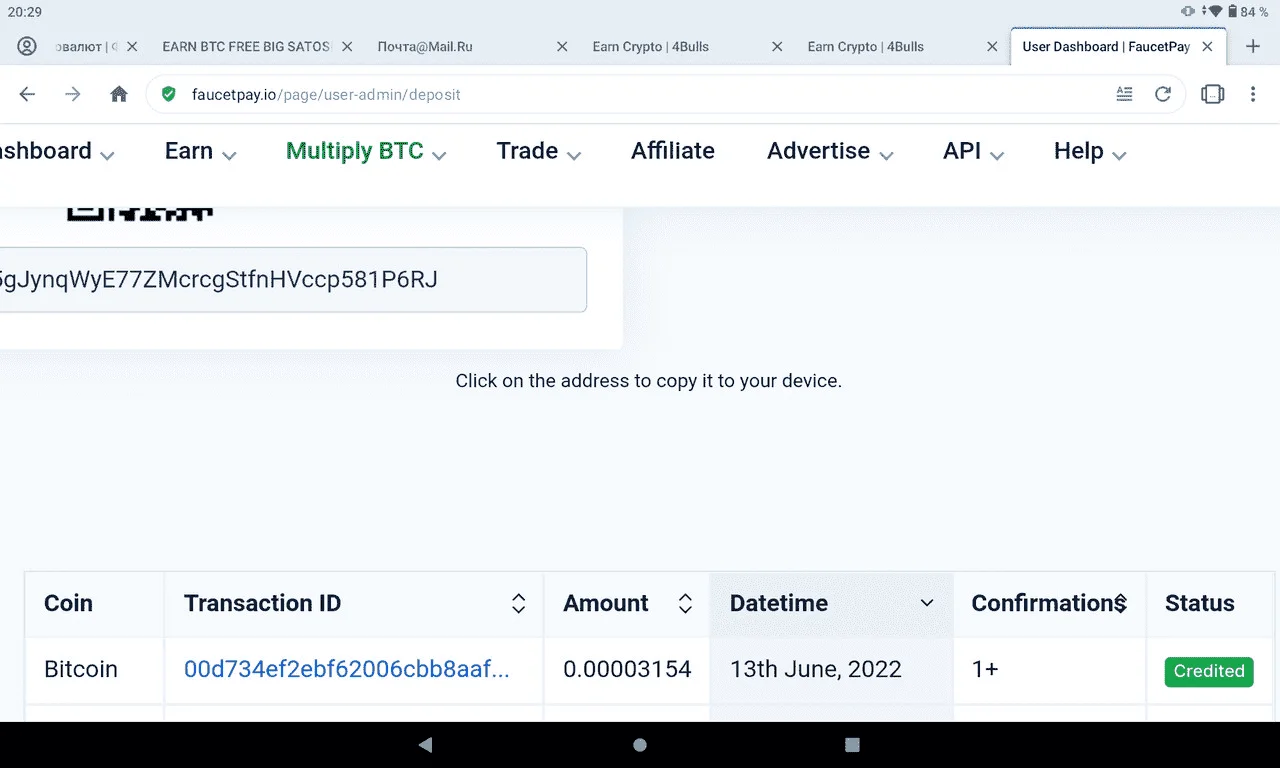This screenshot has height=768, width=1280.
Task: Switch to the EARN BTC FREE BIG SATOSHI tab
Action: pos(247,46)
